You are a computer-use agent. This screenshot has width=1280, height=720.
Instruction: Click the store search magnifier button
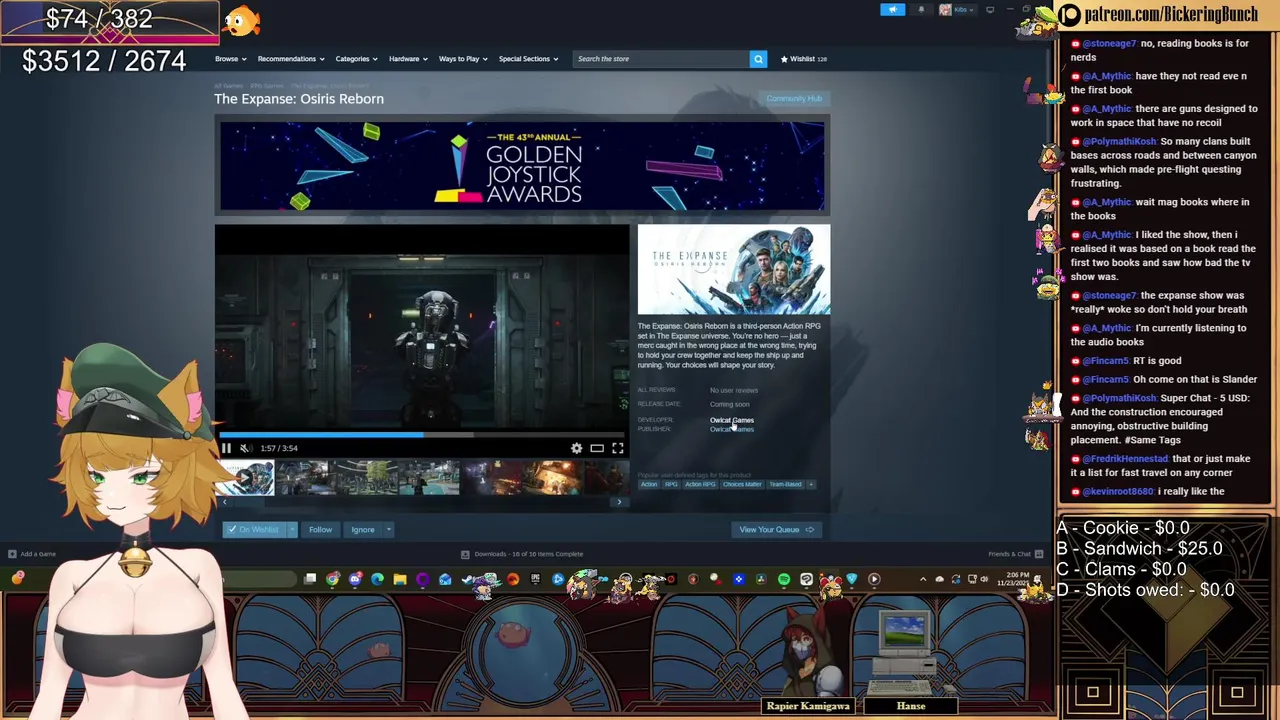coord(758,59)
